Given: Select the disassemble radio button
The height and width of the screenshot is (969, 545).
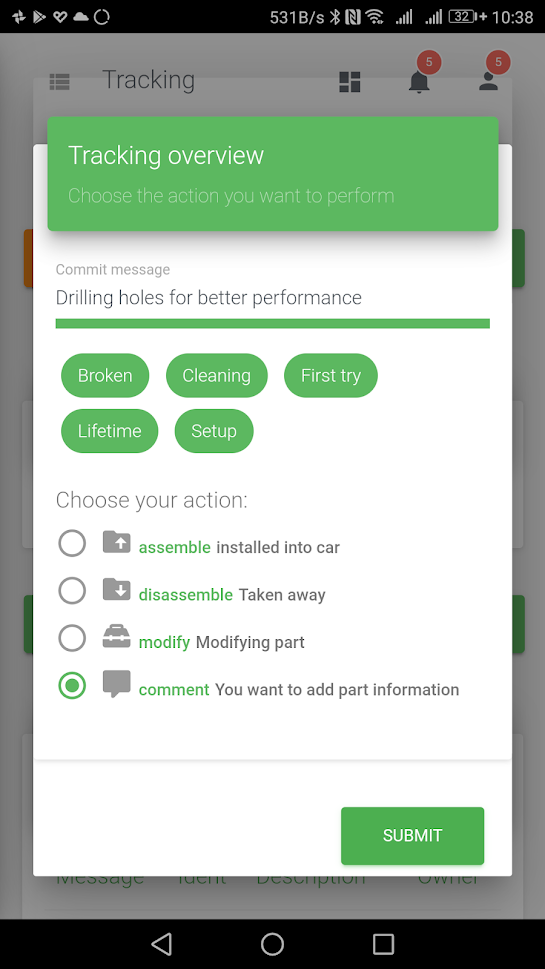Looking at the screenshot, I should click(x=72, y=591).
